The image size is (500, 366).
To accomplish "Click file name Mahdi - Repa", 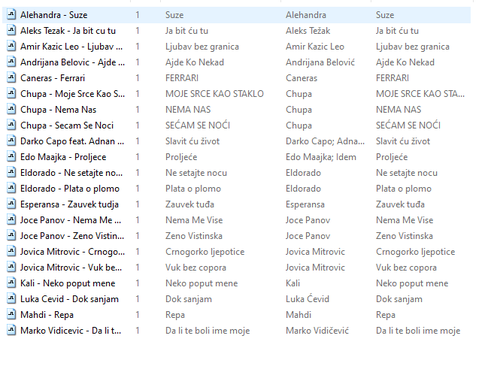I will [47, 315].
